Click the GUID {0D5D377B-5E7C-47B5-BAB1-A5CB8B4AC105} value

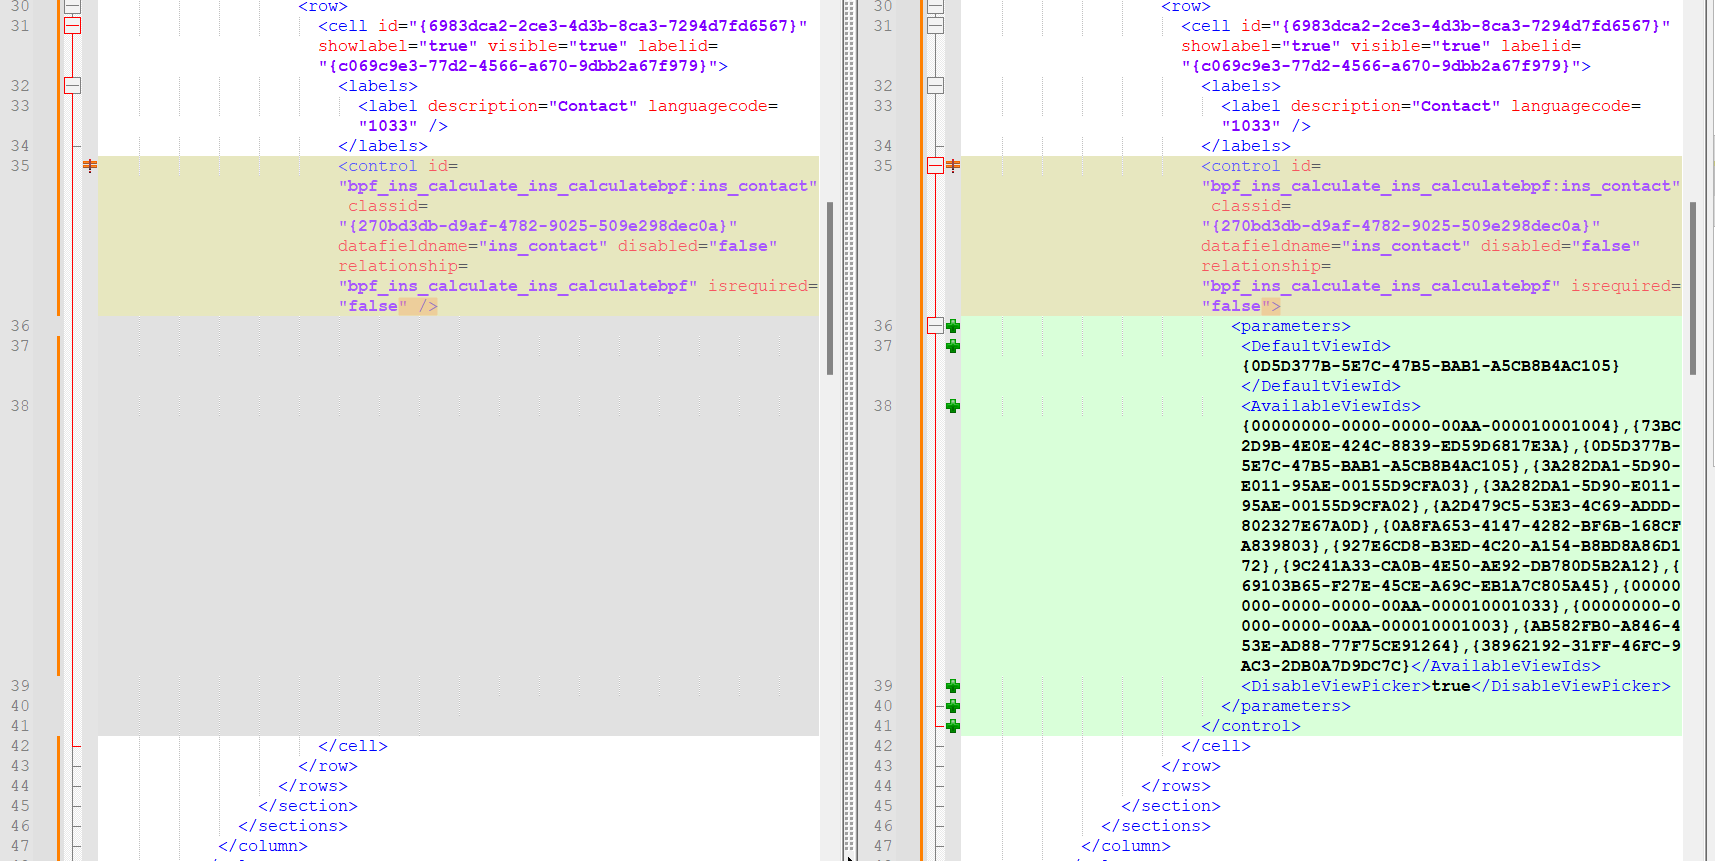(1430, 366)
